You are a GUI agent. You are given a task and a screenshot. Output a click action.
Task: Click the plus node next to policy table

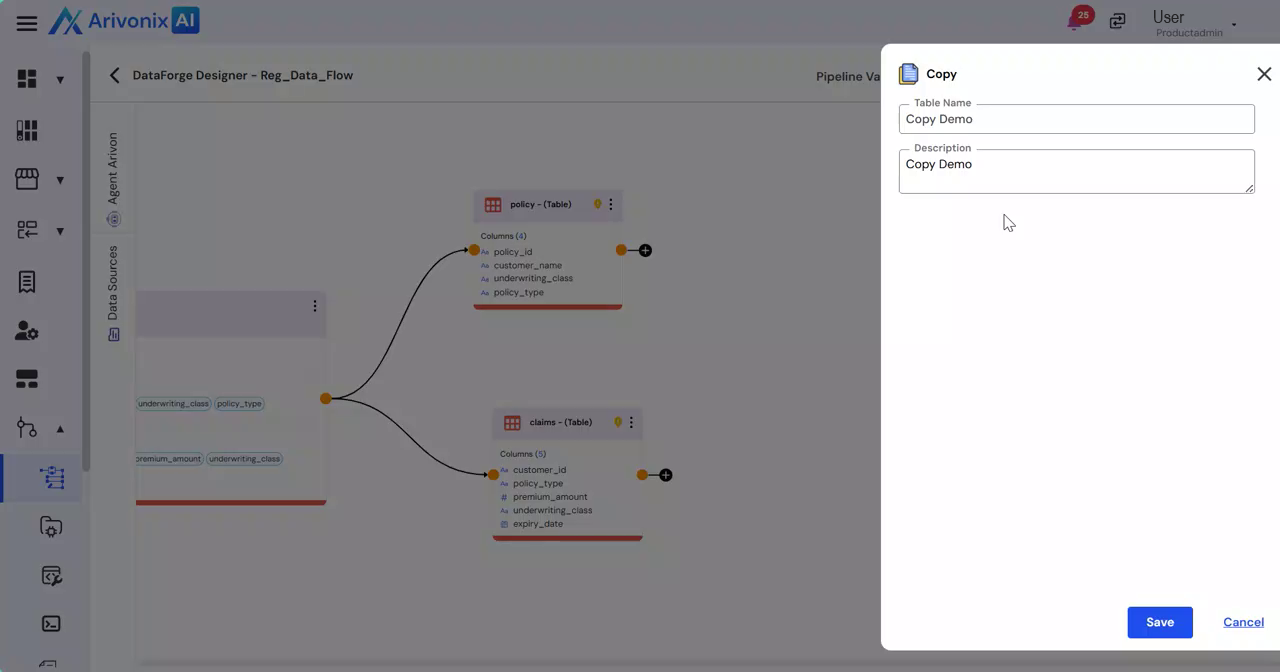pos(645,250)
